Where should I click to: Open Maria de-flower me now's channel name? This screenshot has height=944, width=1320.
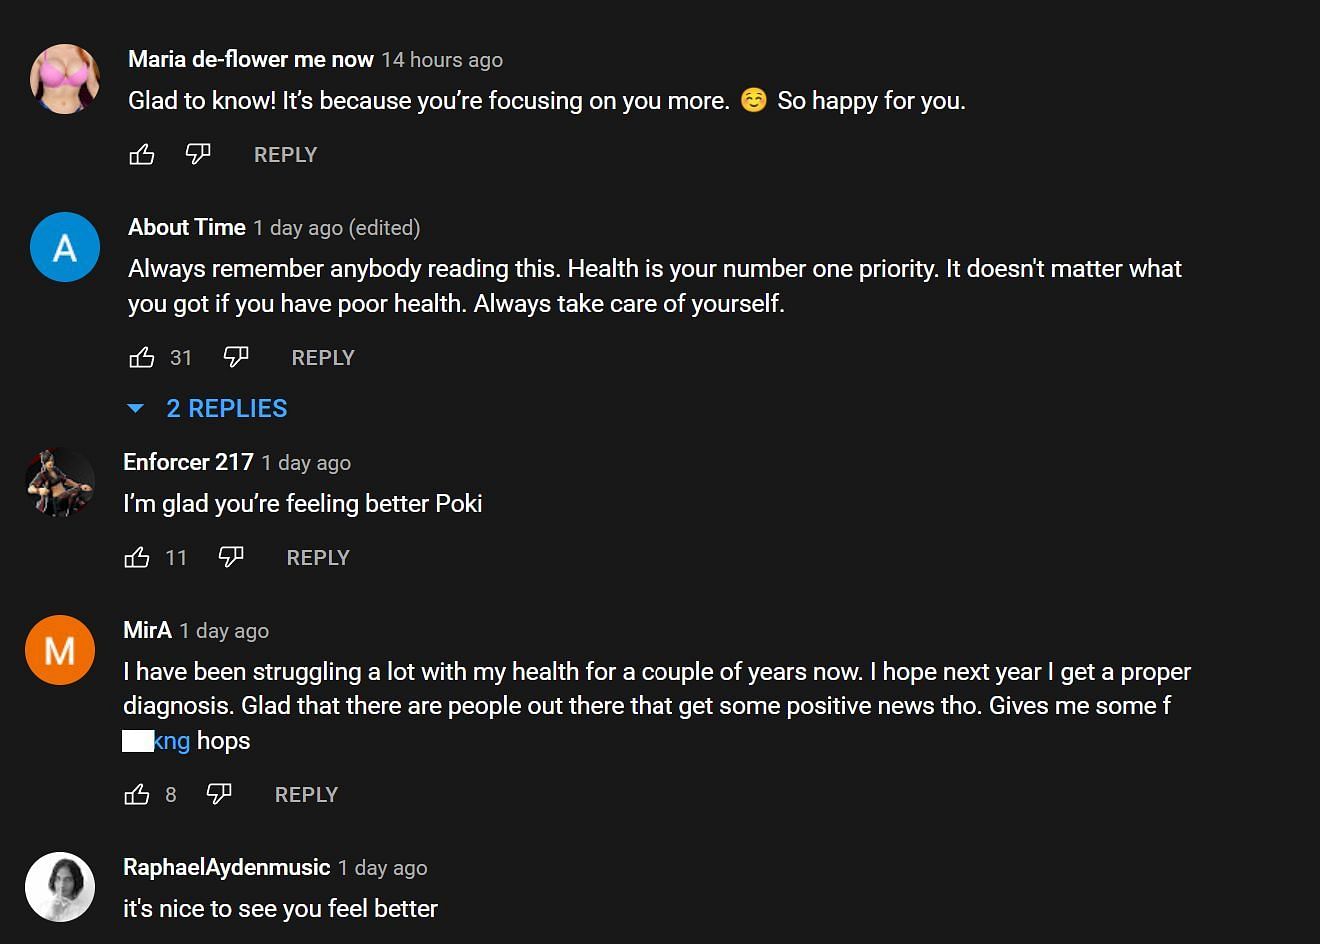[x=250, y=59]
